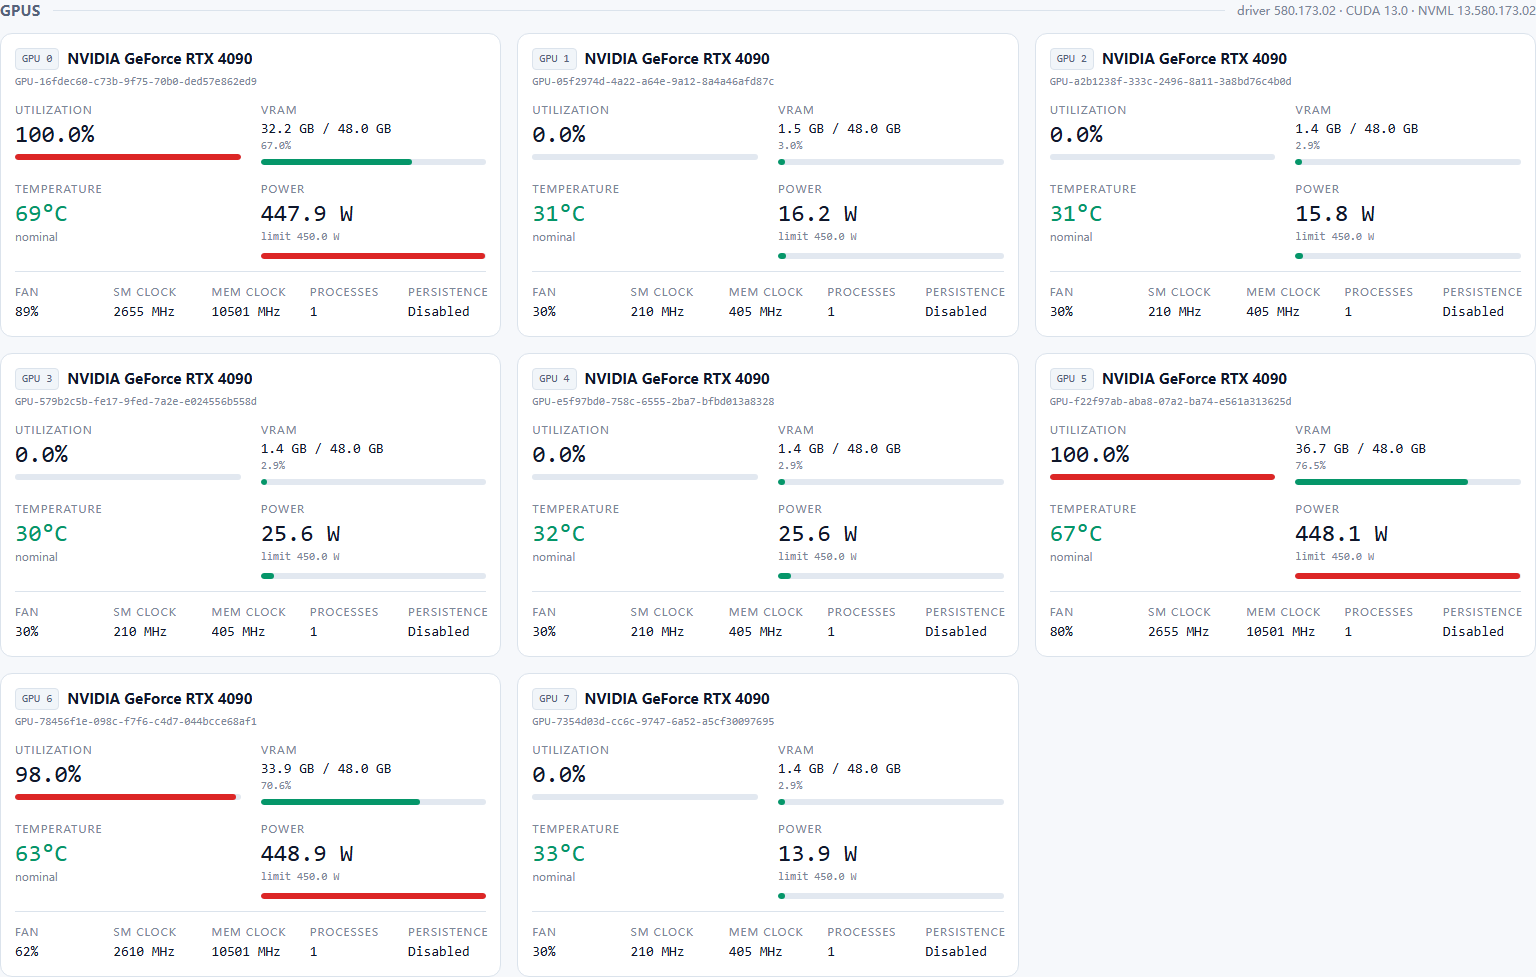Click GPU 5 fan speed 80%
Image resolution: width=1536 pixels, height=977 pixels.
click(1061, 632)
